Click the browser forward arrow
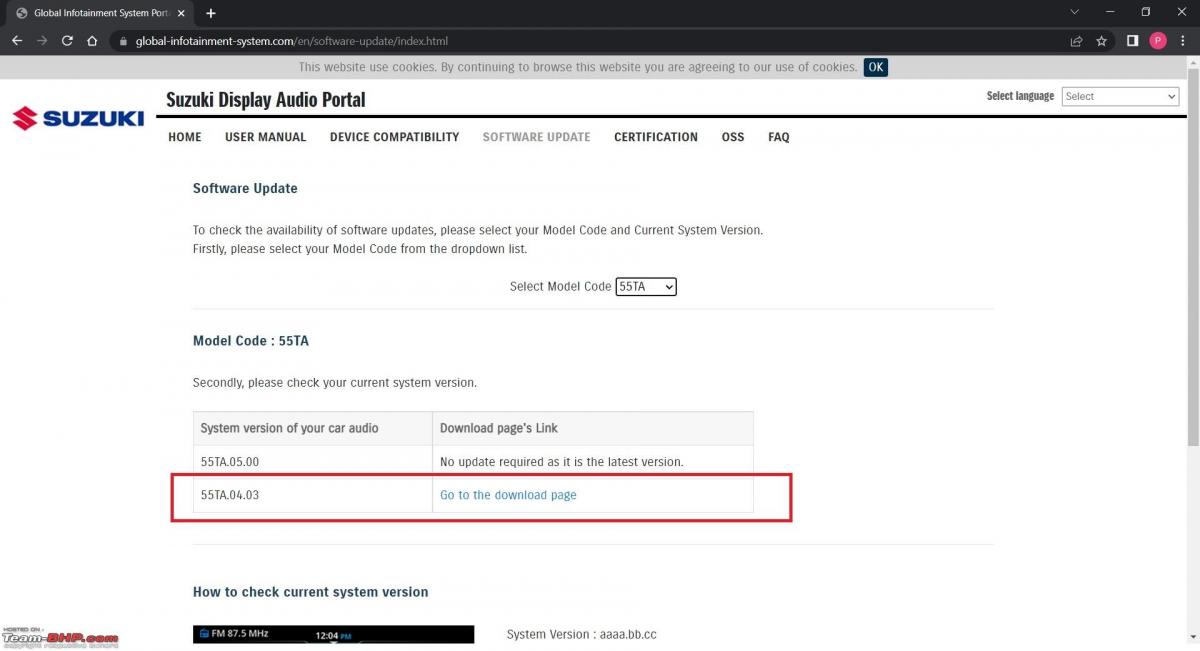This screenshot has width=1200, height=651. pyautogui.click(x=42, y=41)
